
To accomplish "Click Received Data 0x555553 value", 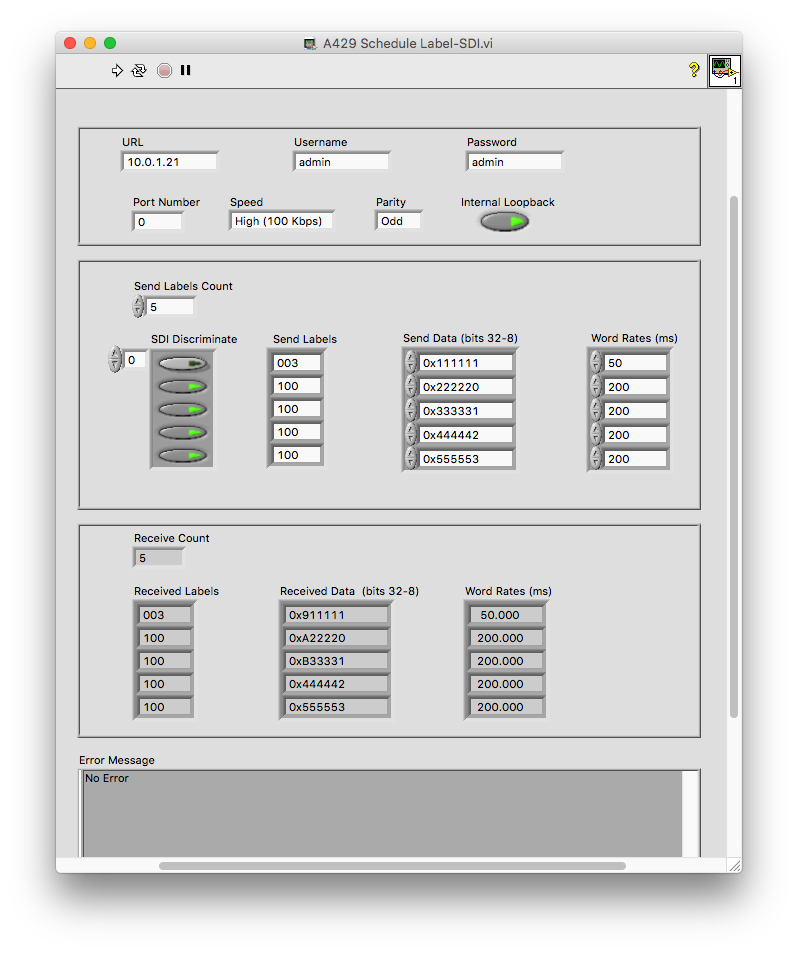I will 336,707.
